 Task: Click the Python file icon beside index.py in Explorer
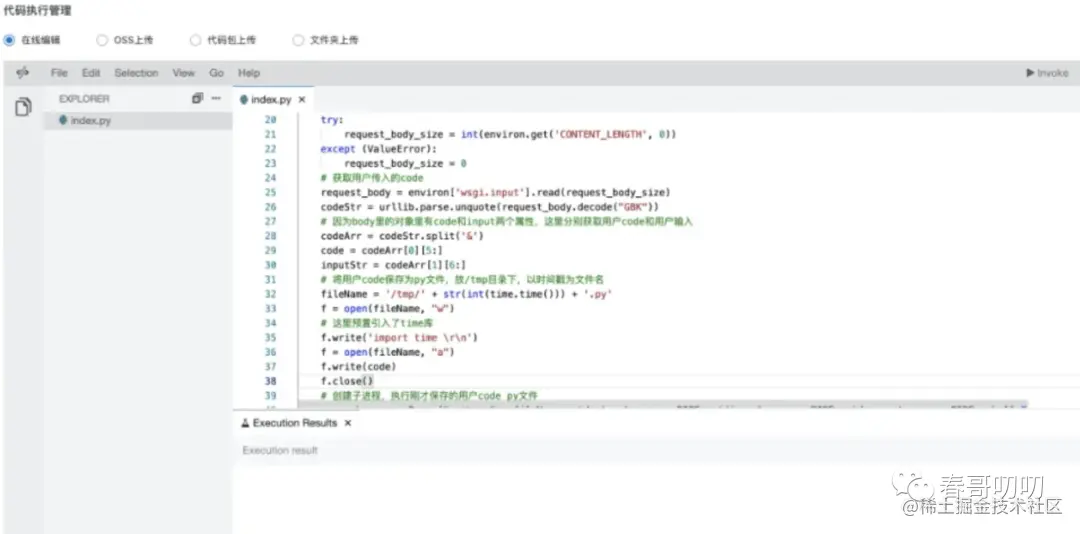coord(63,121)
